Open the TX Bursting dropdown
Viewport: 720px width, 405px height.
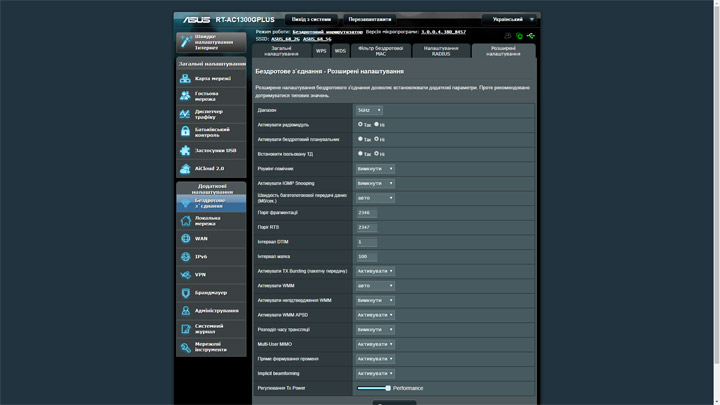[x=375, y=271]
